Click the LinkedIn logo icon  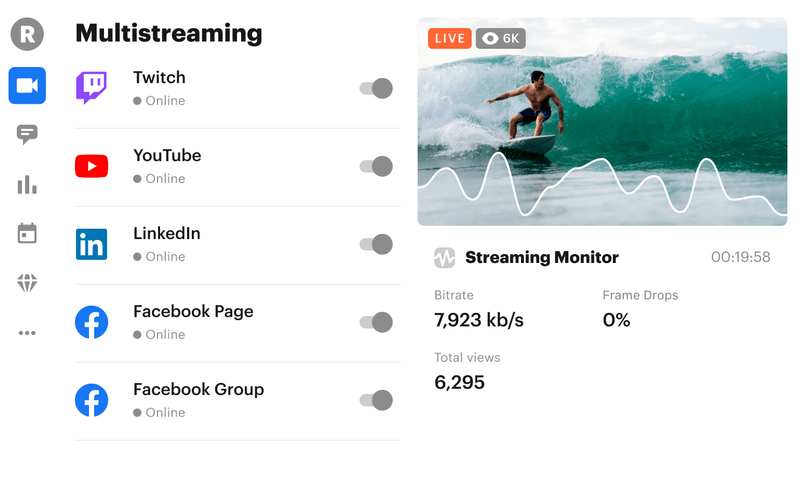point(91,244)
